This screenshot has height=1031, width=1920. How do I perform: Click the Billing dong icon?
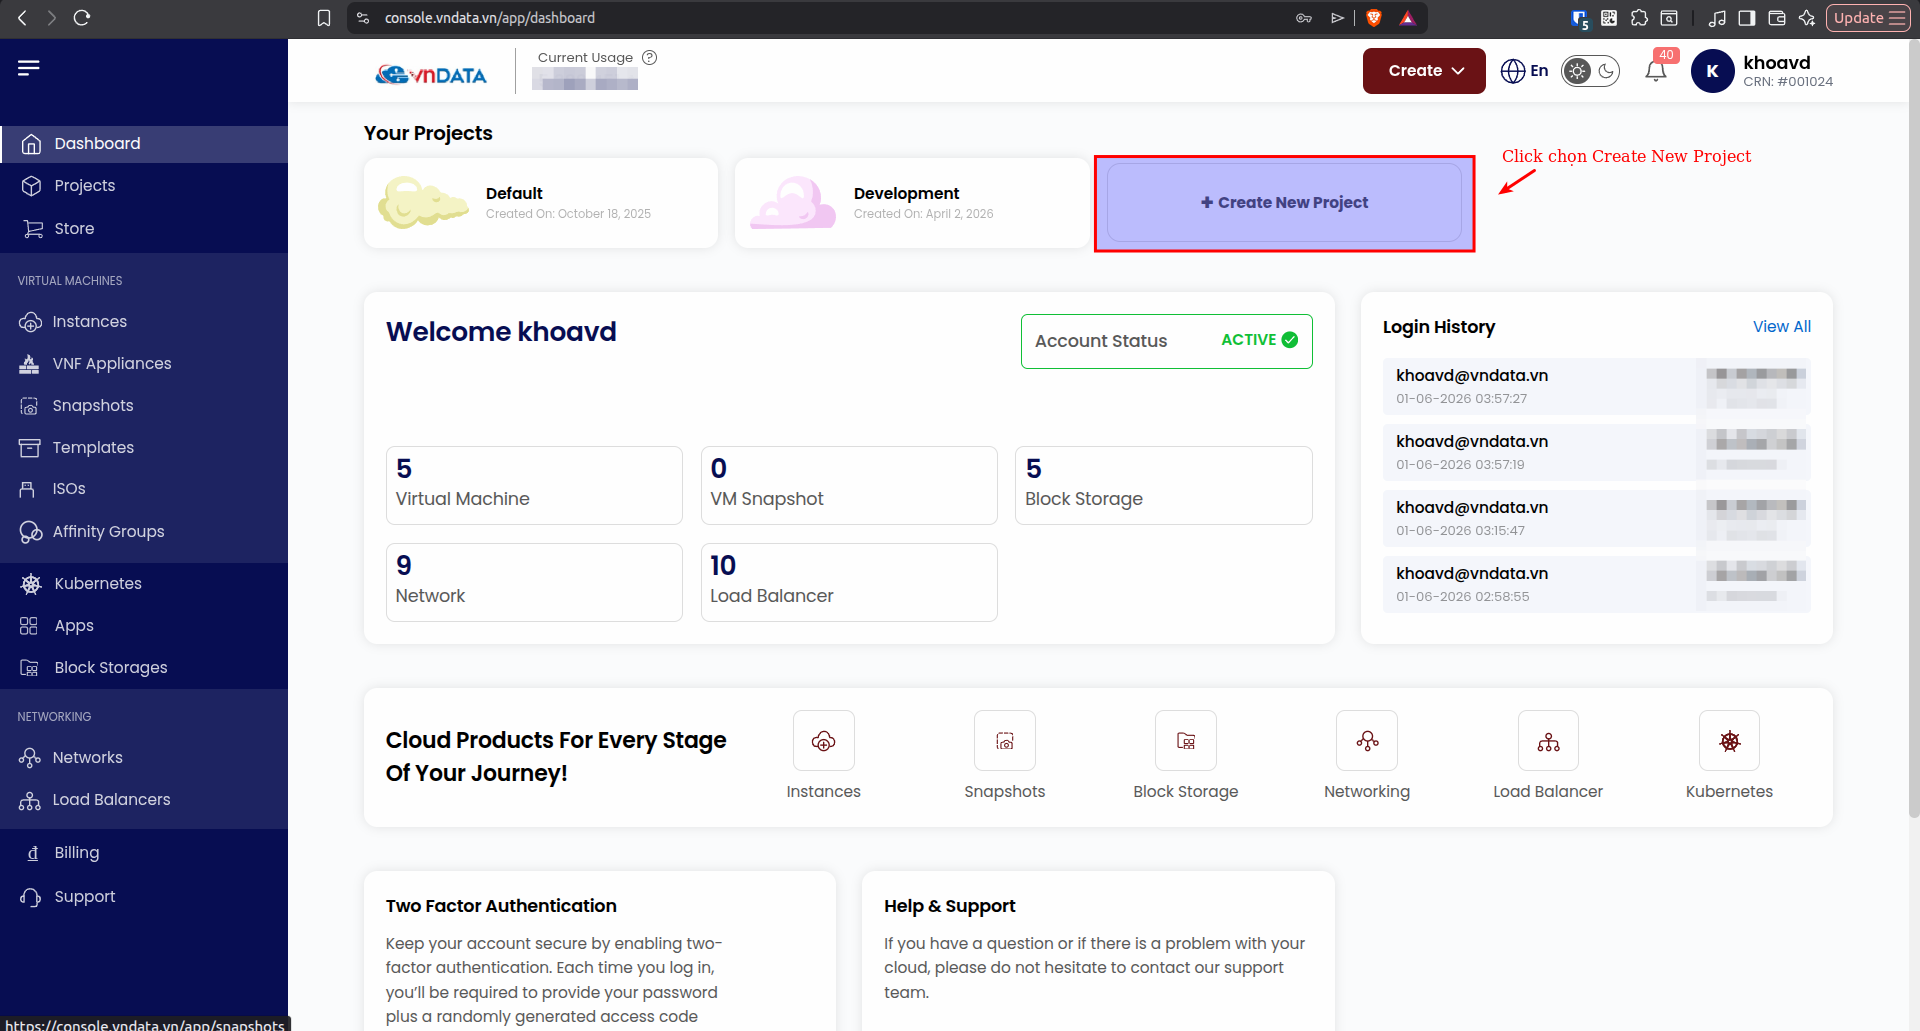33,853
